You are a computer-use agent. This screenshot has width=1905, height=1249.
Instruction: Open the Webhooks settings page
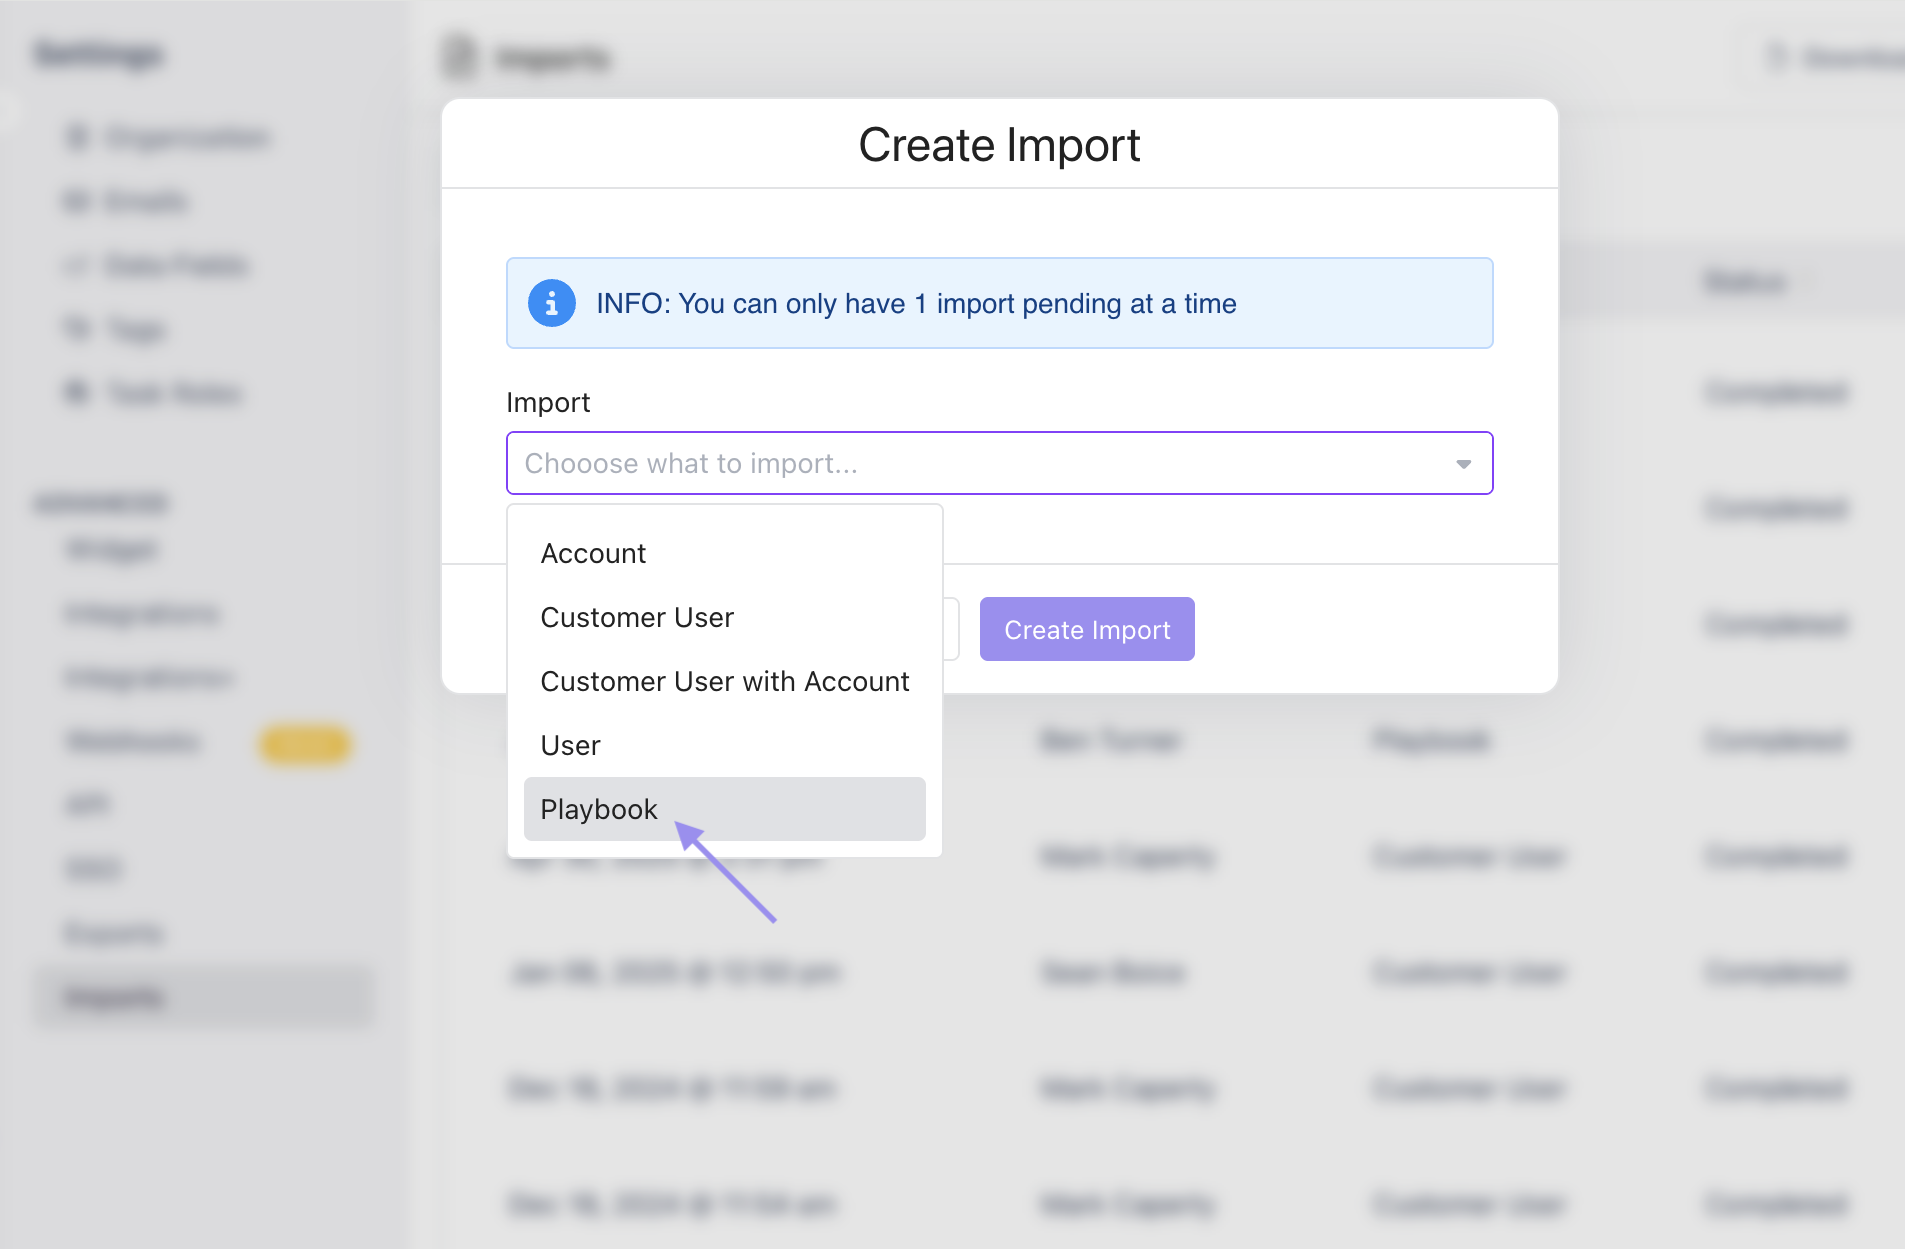click(x=135, y=741)
